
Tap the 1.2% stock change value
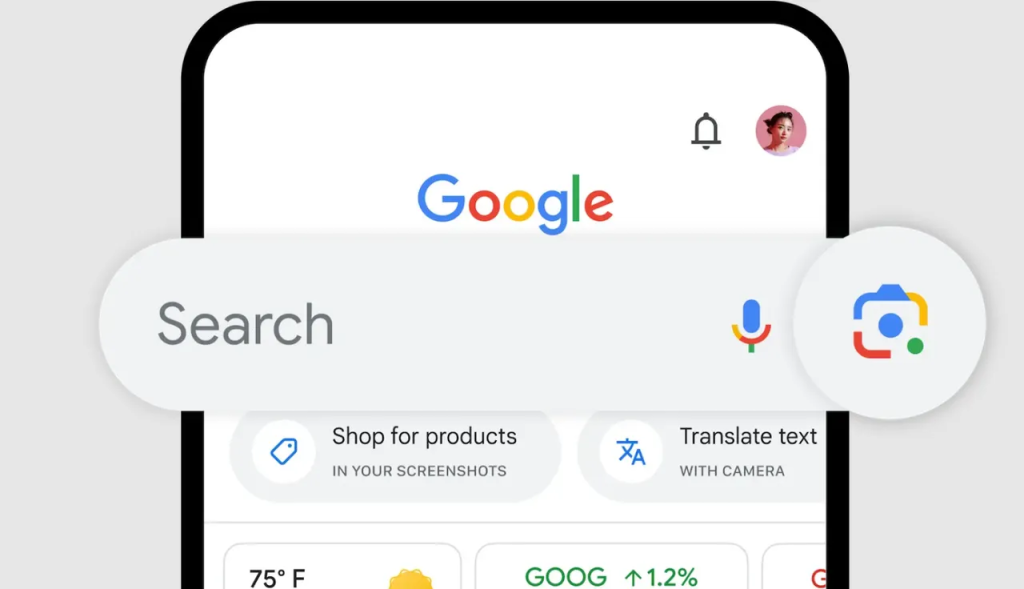click(672, 578)
